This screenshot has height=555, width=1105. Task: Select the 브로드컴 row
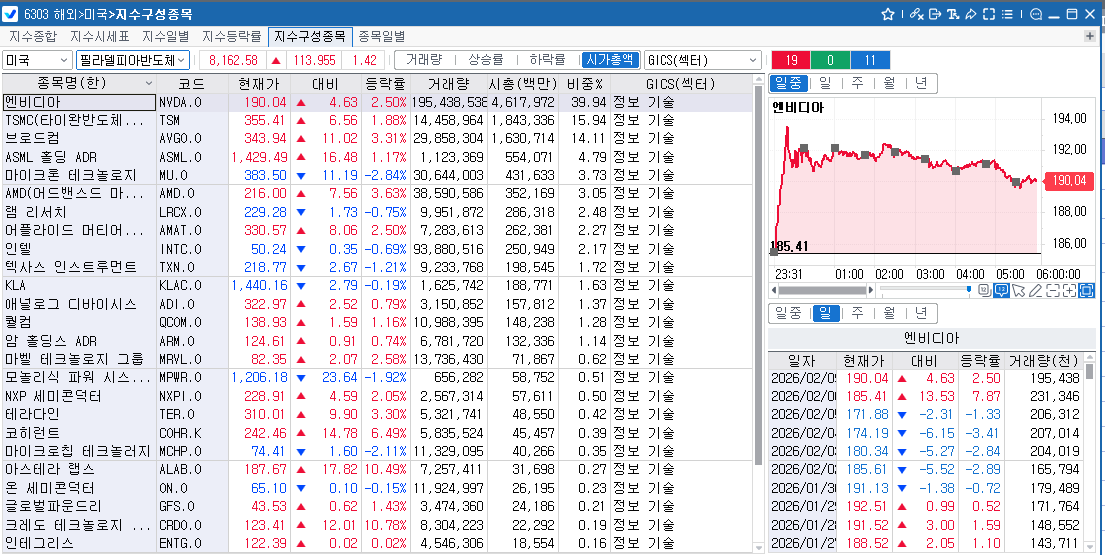(378, 139)
